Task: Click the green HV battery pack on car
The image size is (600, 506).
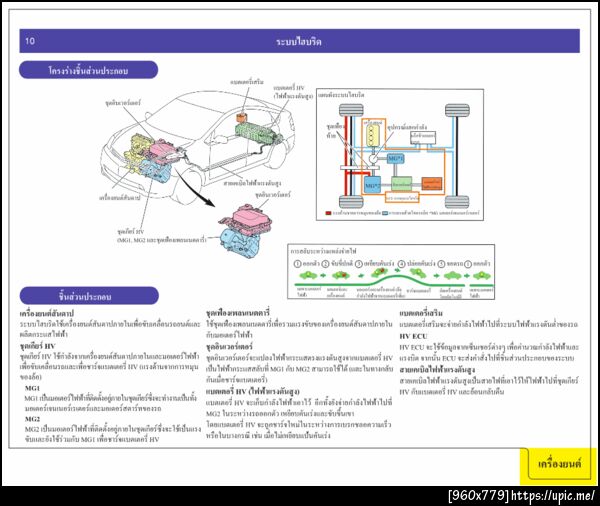Action: 256,133
